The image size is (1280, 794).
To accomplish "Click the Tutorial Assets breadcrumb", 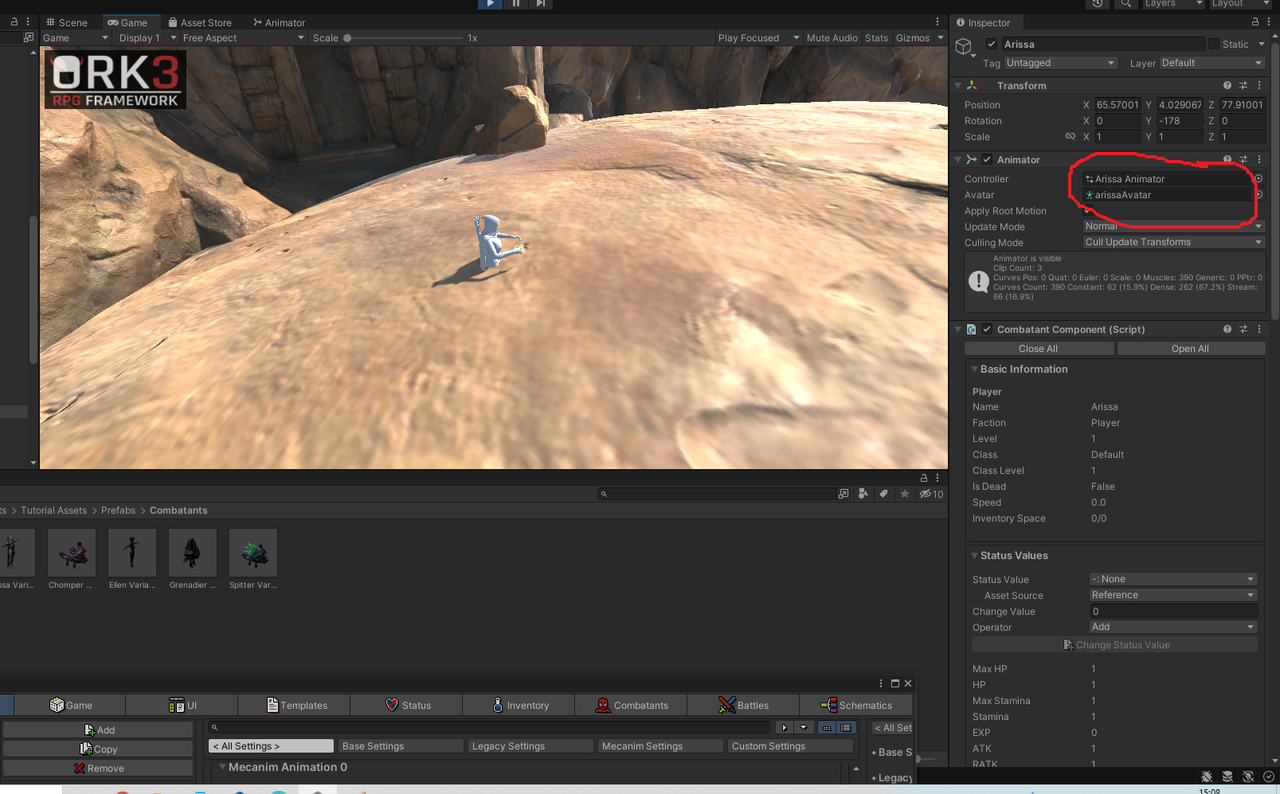I will point(54,510).
